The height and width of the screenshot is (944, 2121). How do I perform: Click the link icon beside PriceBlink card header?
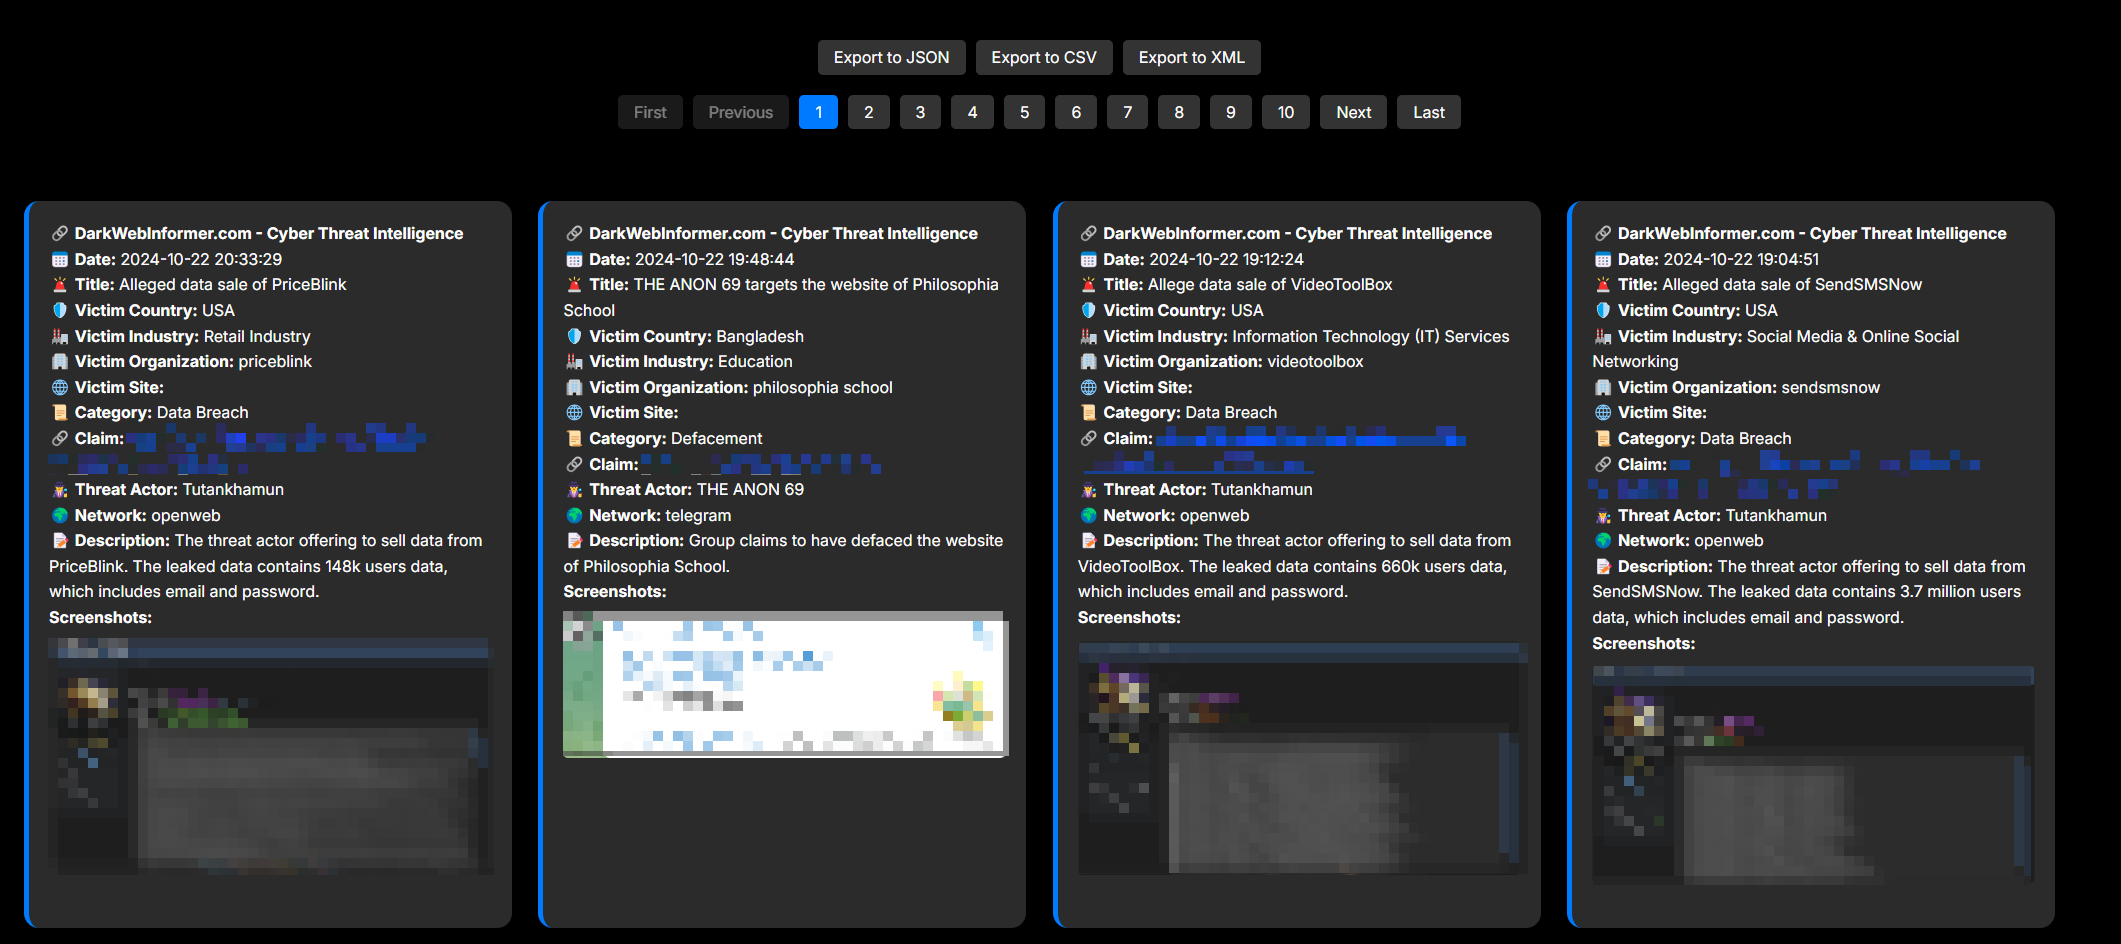pyautogui.click(x=60, y=234)
